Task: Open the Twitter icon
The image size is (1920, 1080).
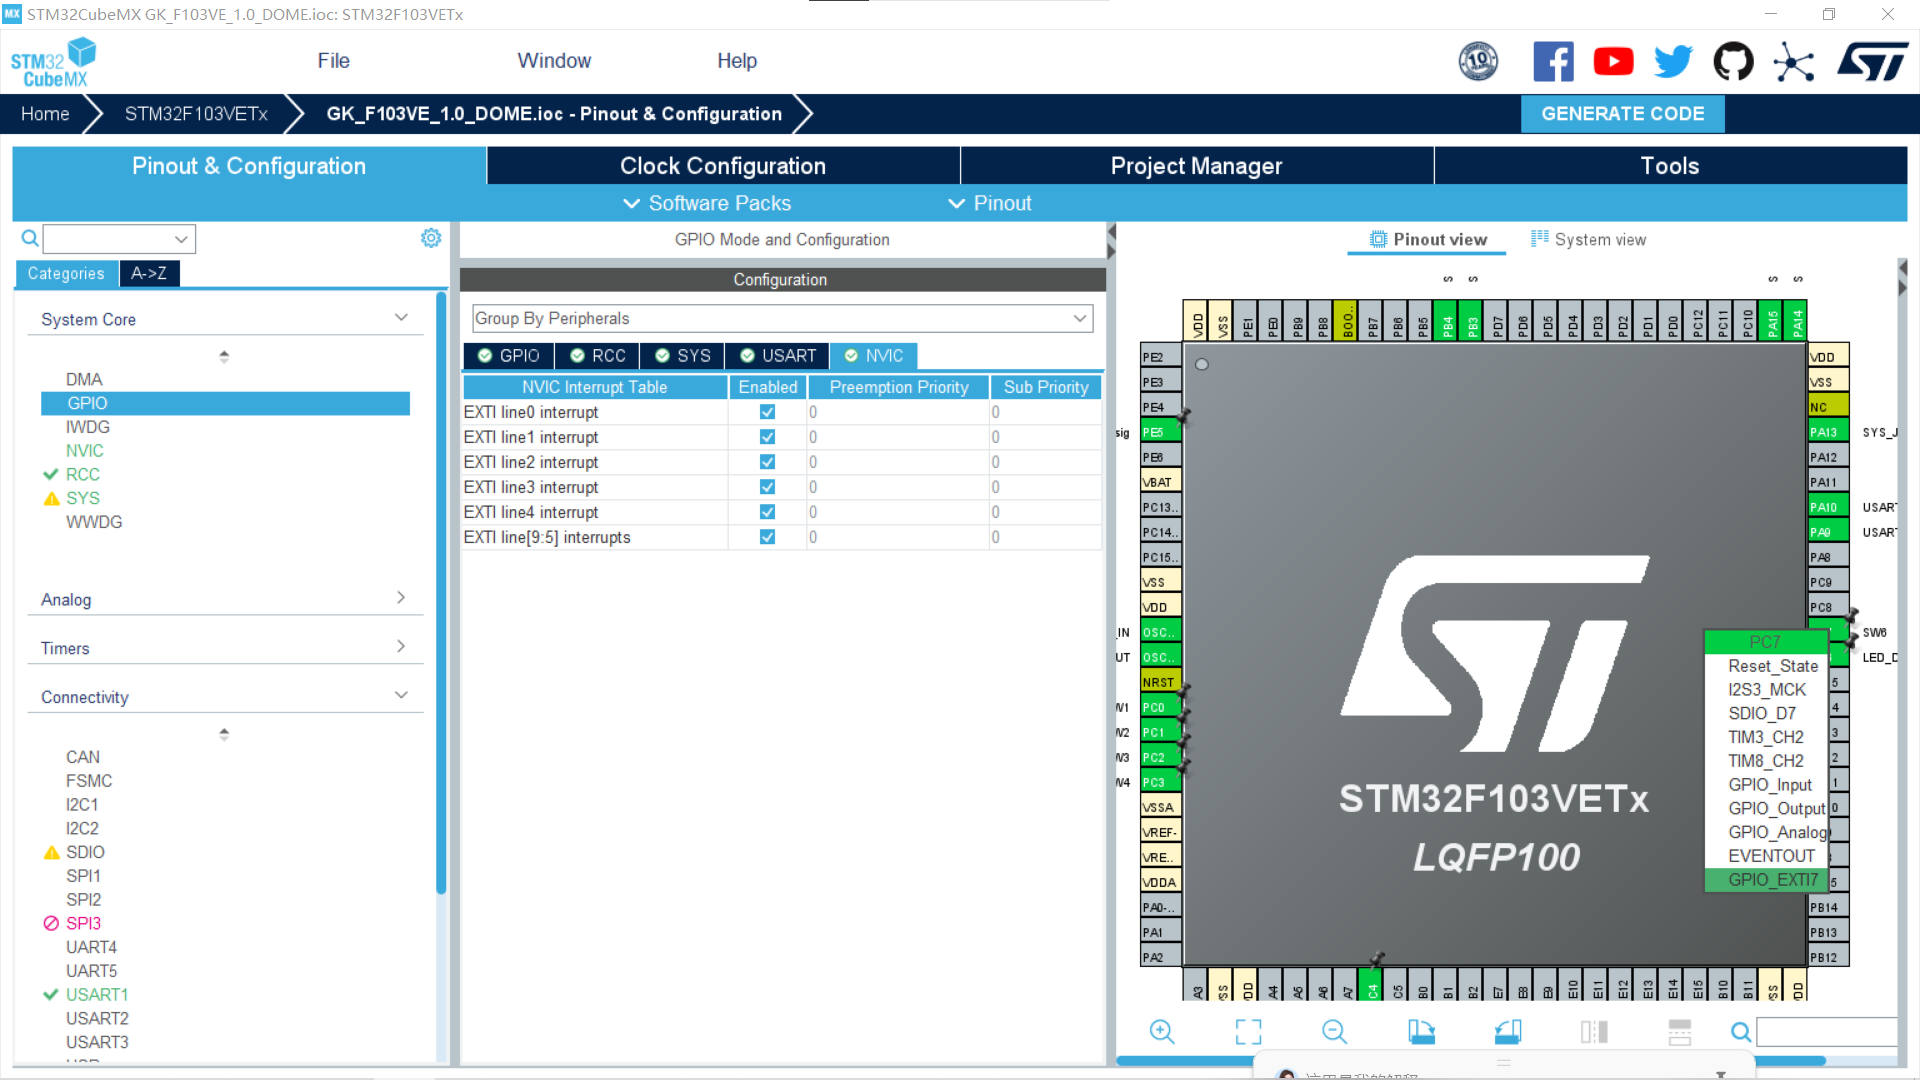Action: (1673, 61)
